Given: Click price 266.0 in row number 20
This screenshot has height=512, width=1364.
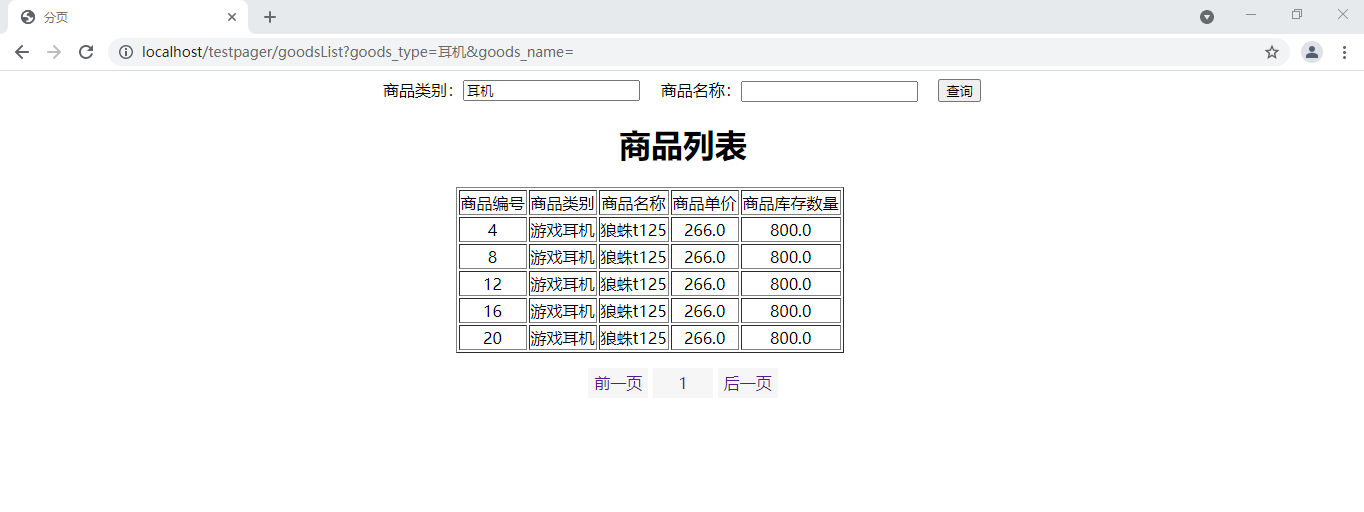Looking at the screenshot, I should (705, 338).
